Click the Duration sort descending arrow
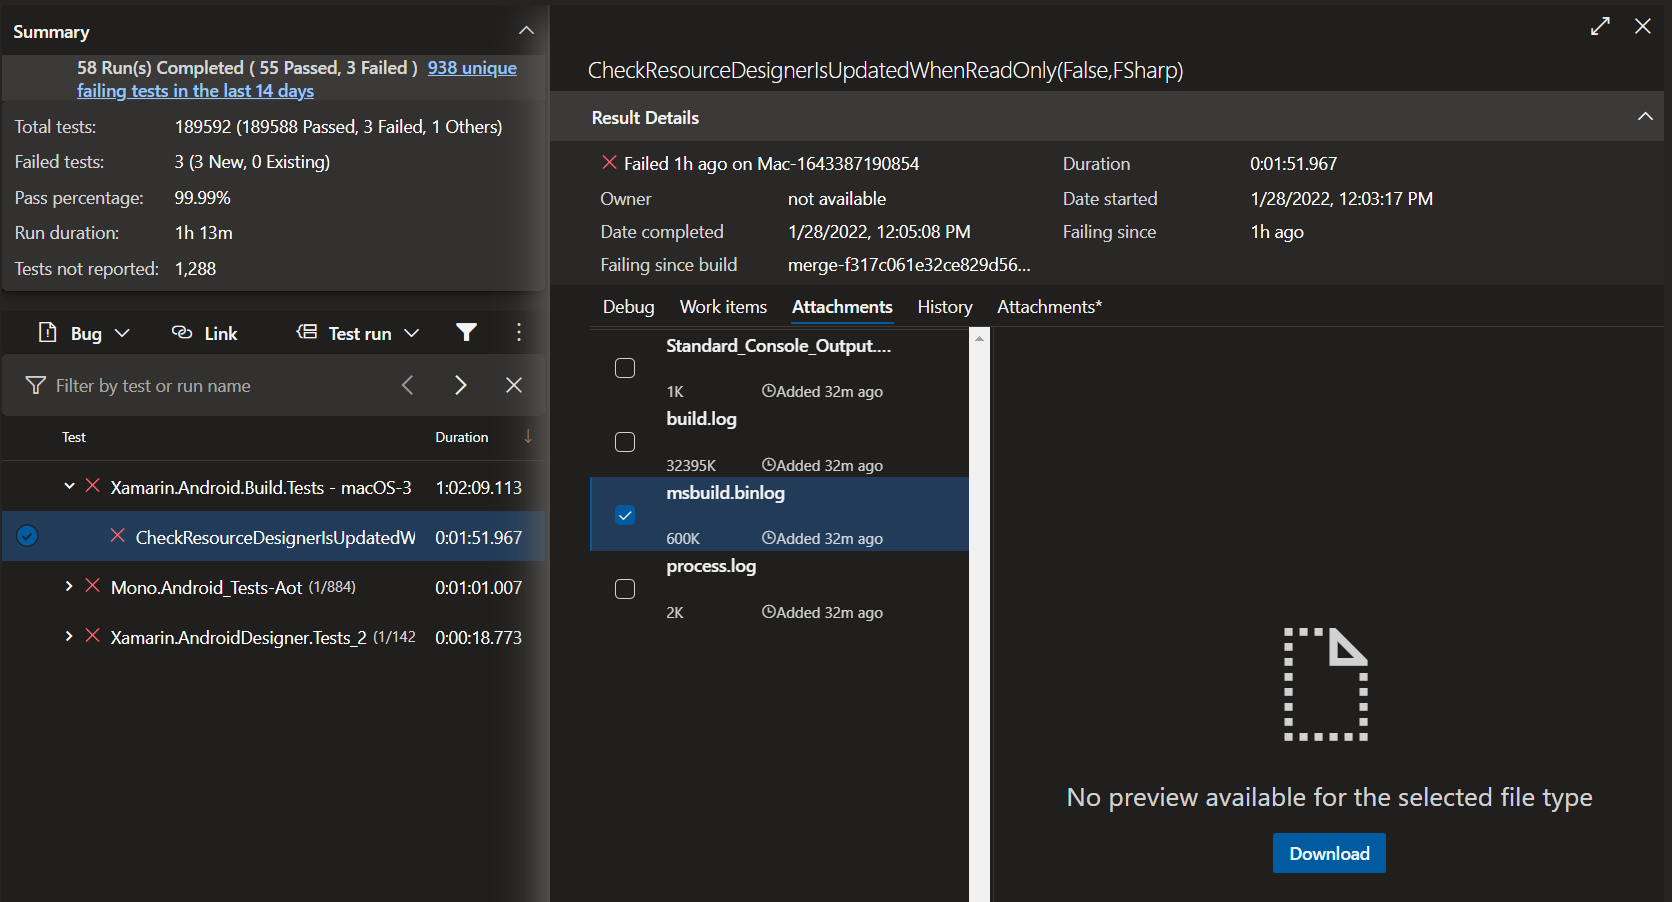The height and width of the screenshot is (902, 1672). (528, 436)
